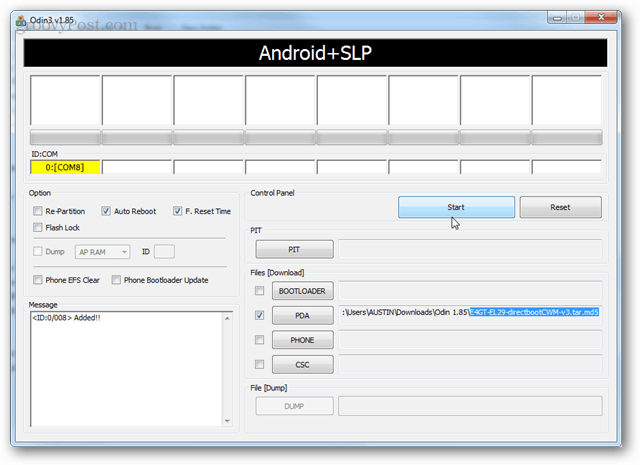The width and height of the screenshot is (640, 465).
Task: Enable Phone Bootloader Update checkbox
Action: tap(116, 280)
